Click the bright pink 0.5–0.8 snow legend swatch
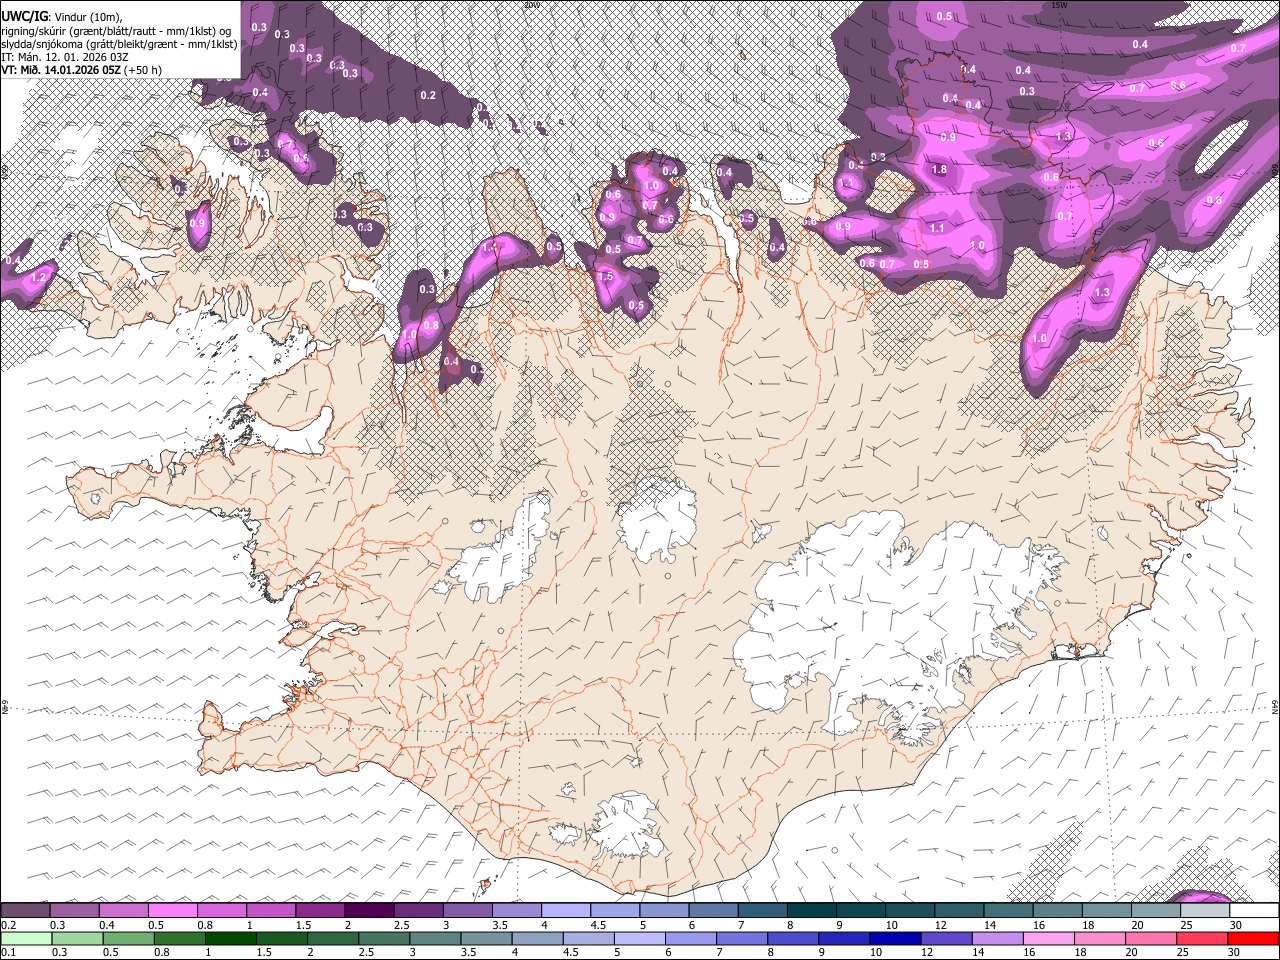Viewport: 1280px width, 960px height. pyautogui.click(x=172, y=910)
